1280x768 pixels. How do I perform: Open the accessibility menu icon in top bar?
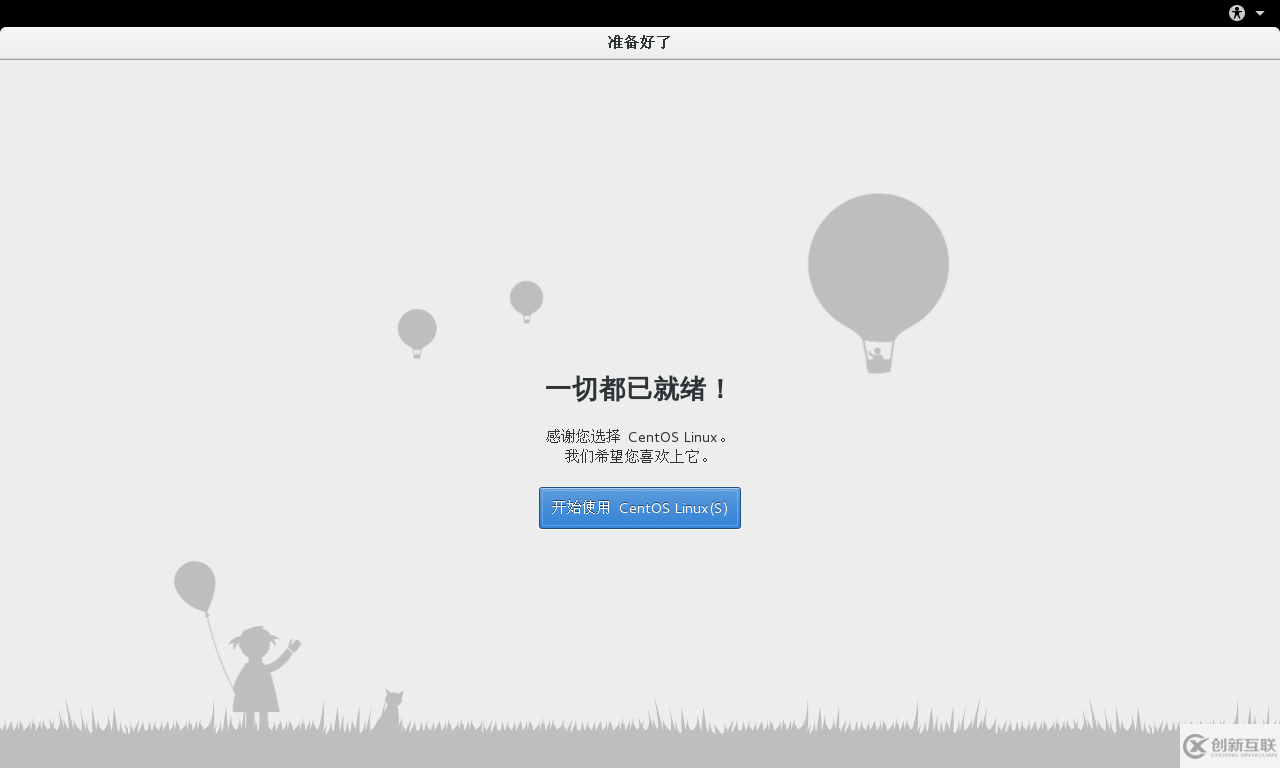coord(1237,13)
